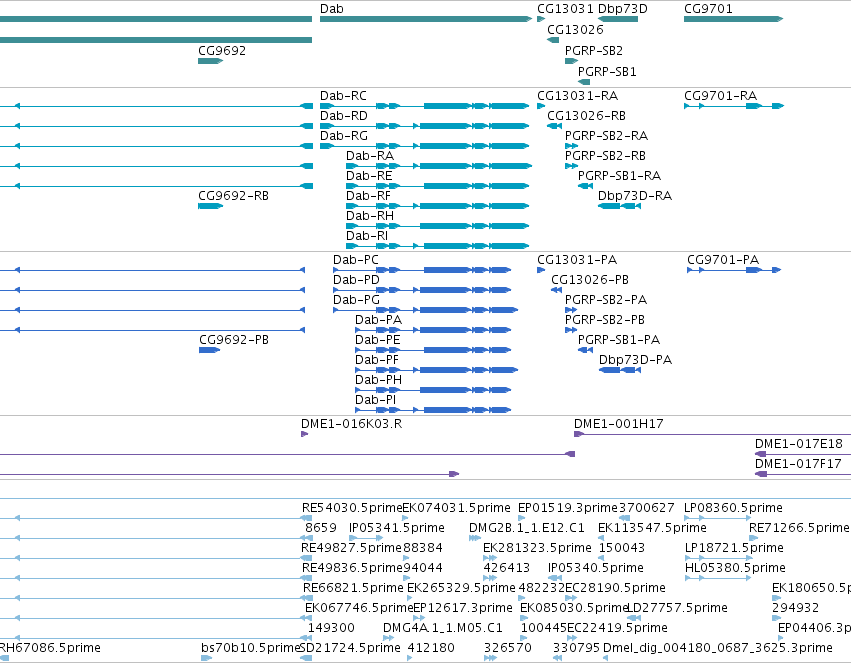Image resolution: width=851 pixels, height=663 pixels.
Task: Click the Dab-RI transcript label
Action: (x=367, y=236)
